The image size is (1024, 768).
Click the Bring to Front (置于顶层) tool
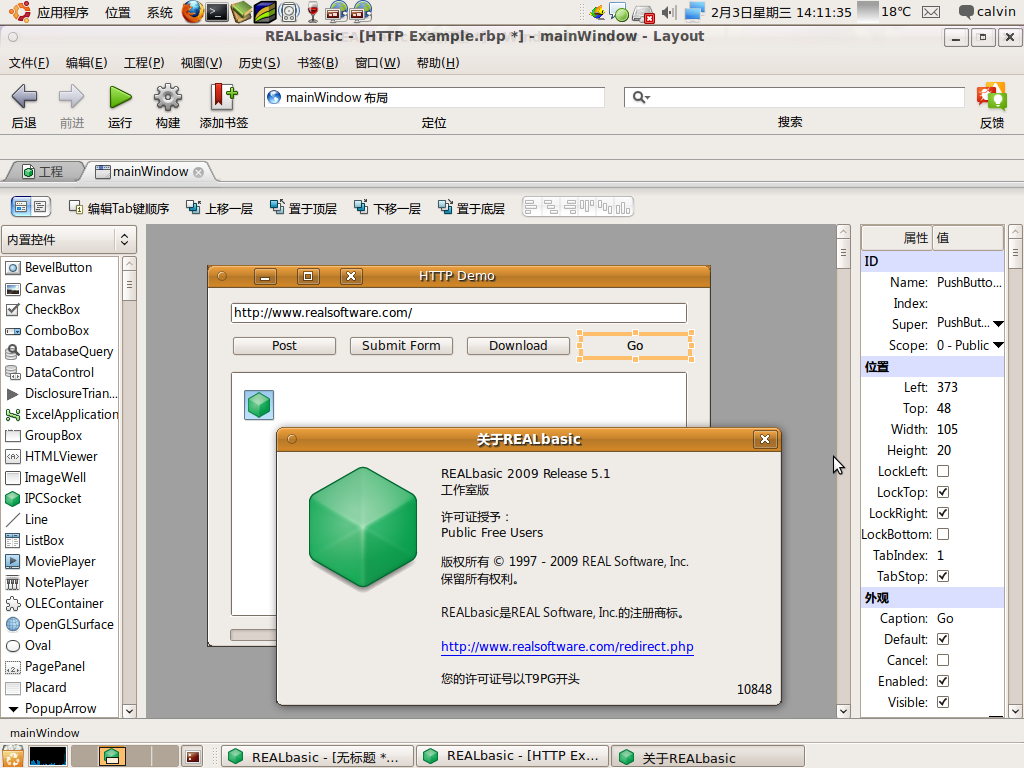click(303, 208)
